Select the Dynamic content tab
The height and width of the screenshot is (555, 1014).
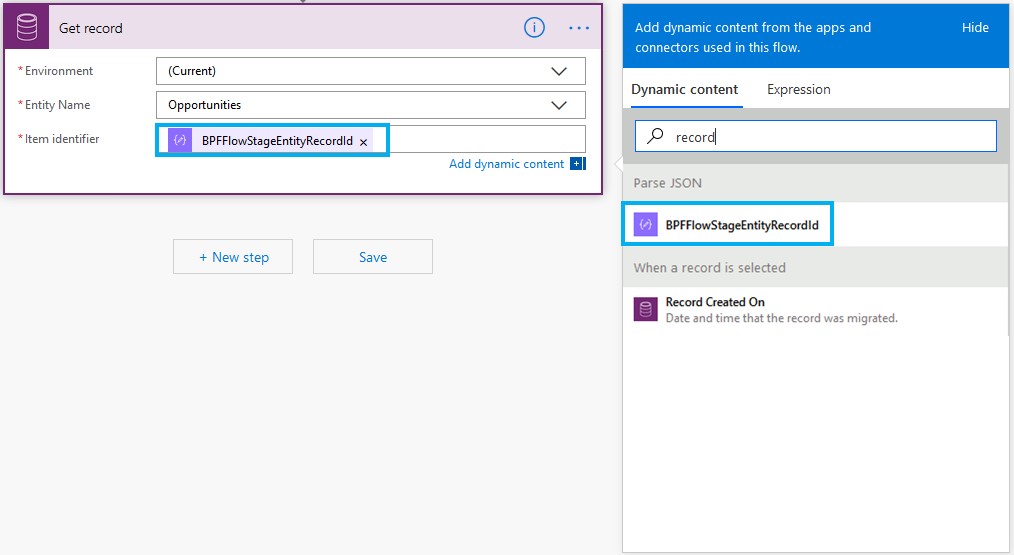click(684, 89)
